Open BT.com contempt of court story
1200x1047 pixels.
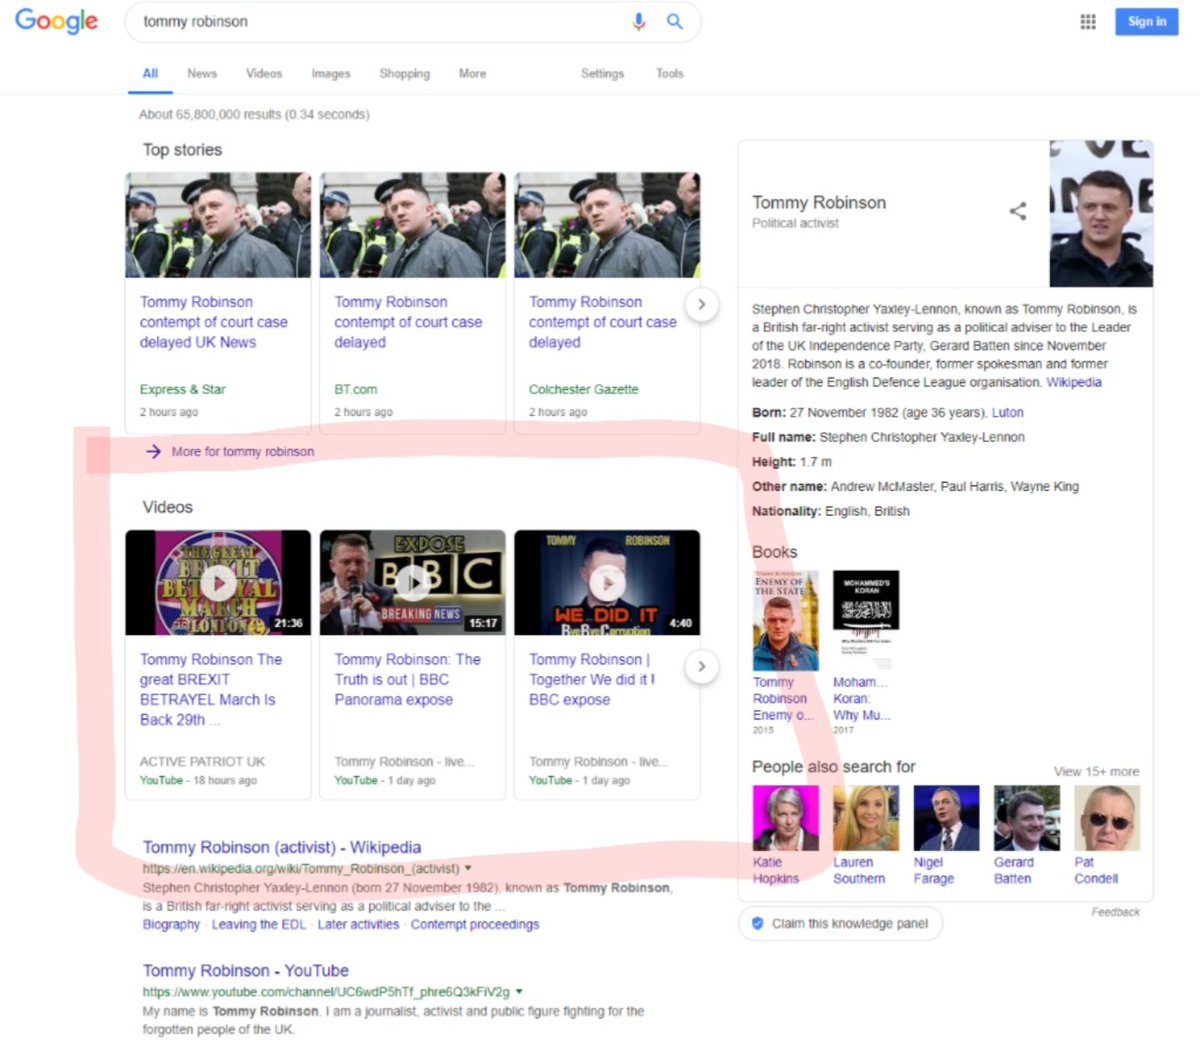pos(408,322)
